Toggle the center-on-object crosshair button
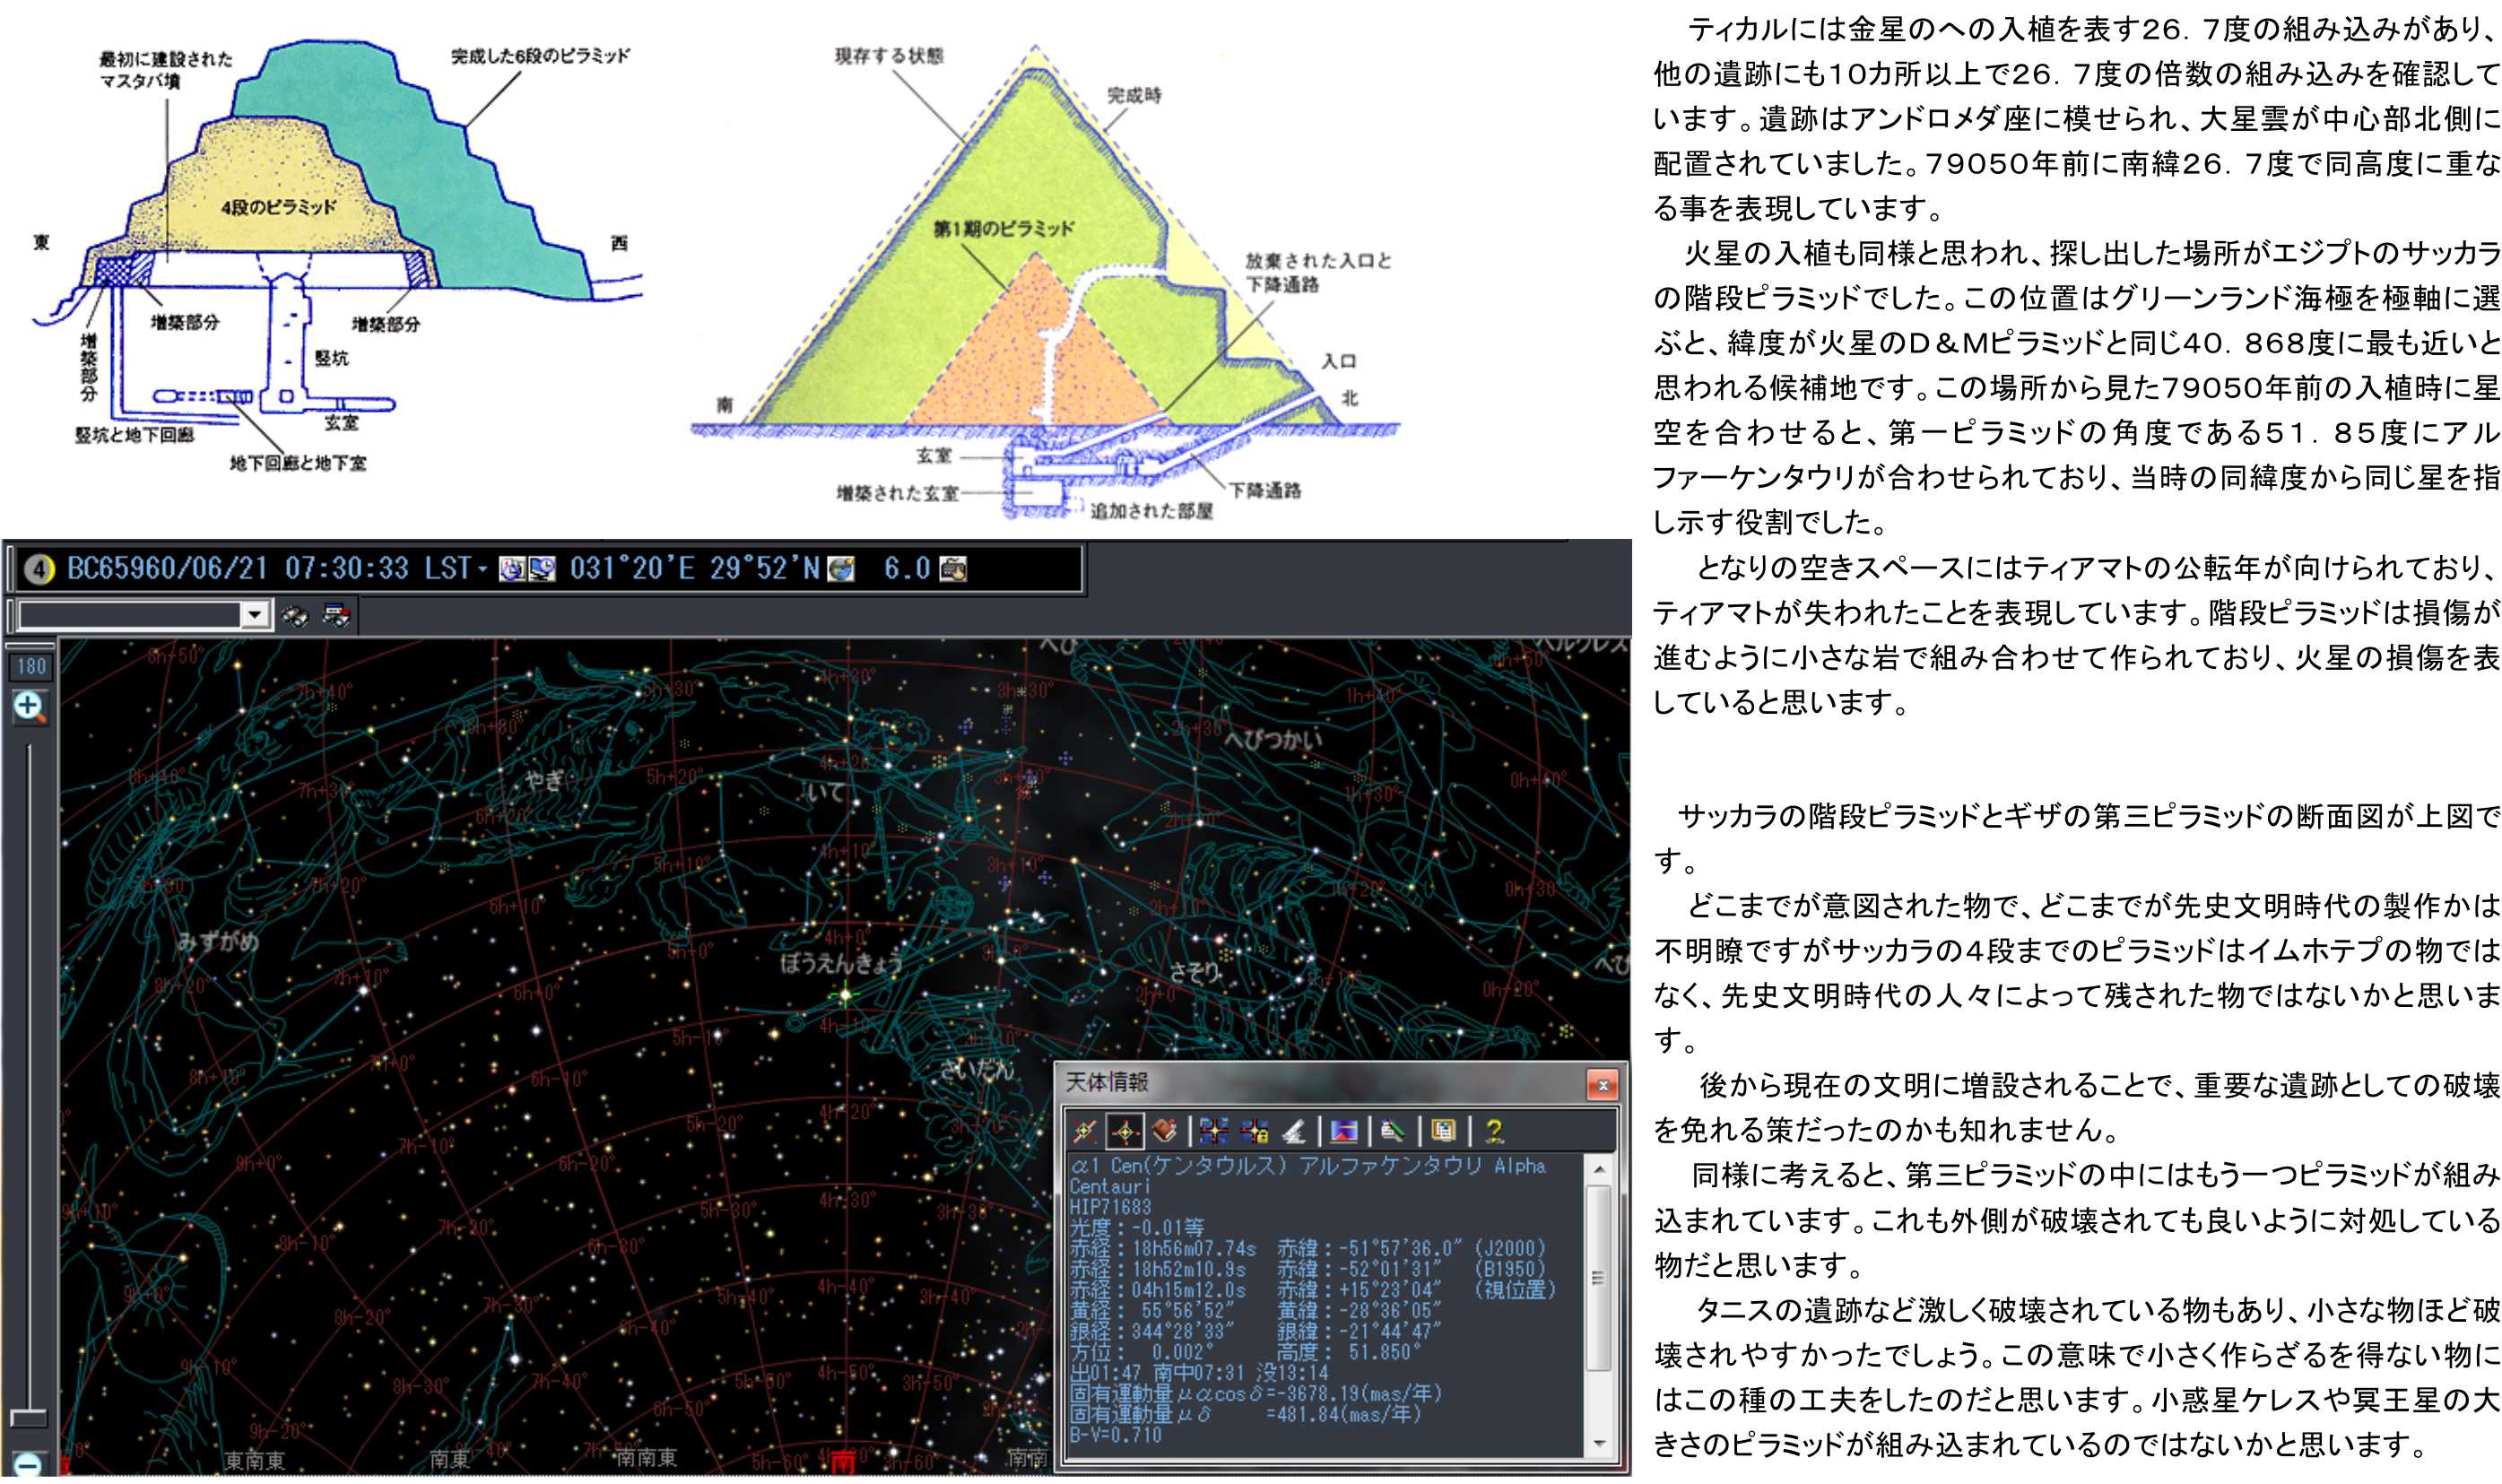 point(1125,1132)
